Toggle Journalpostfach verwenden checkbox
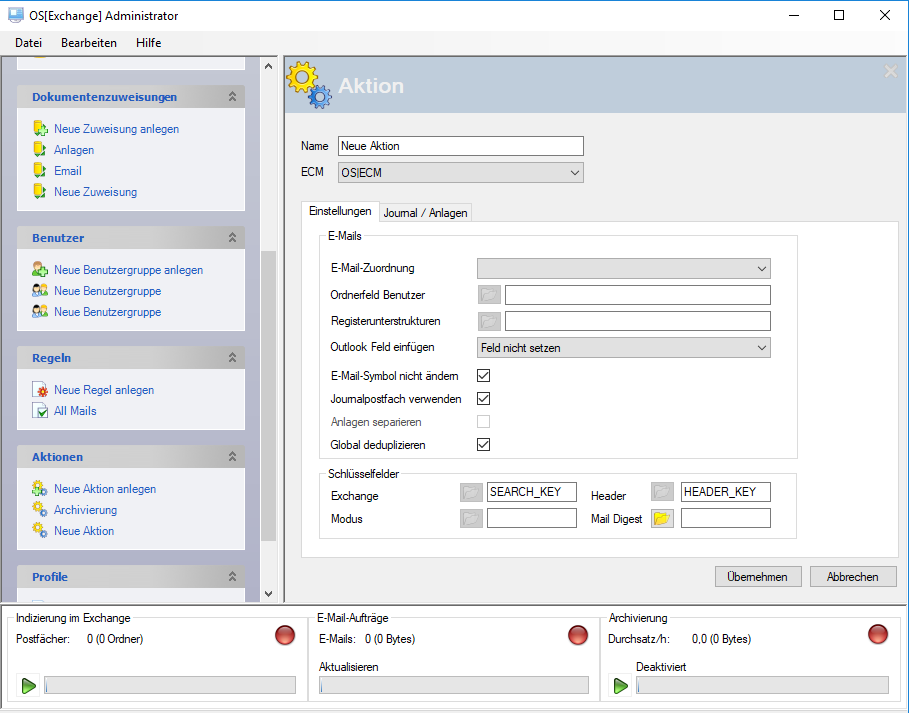Viewport: 909px width, 713px height. pos(484,399)
